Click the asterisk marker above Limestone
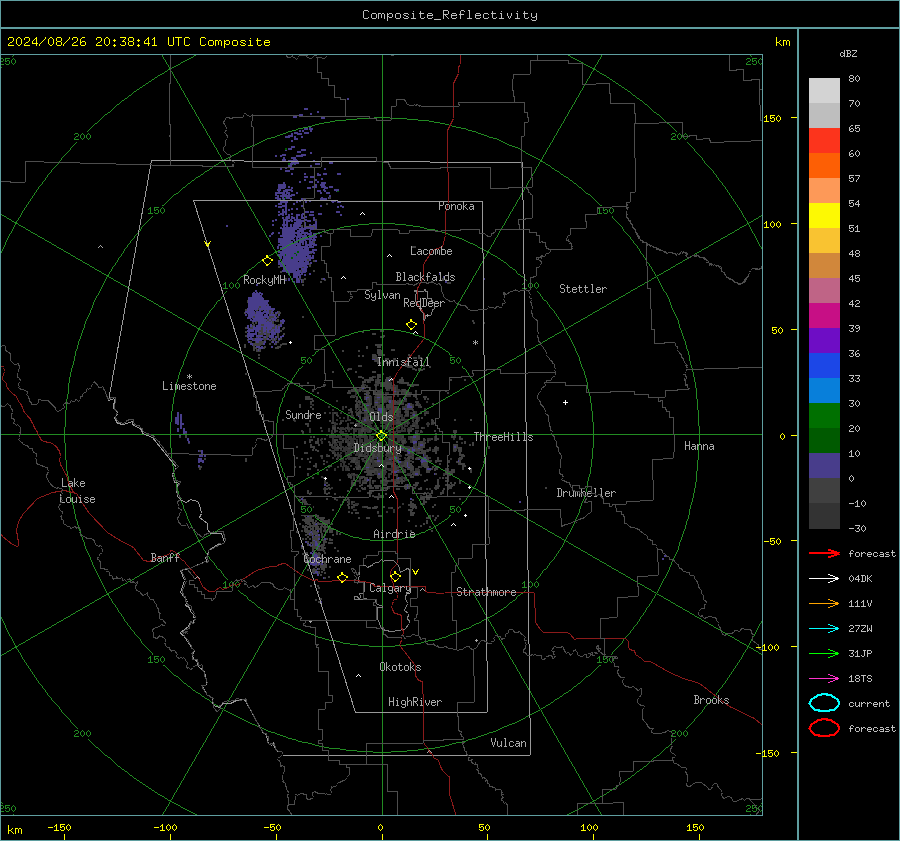Viewport: 900px width, 841px height. (189, 377)
